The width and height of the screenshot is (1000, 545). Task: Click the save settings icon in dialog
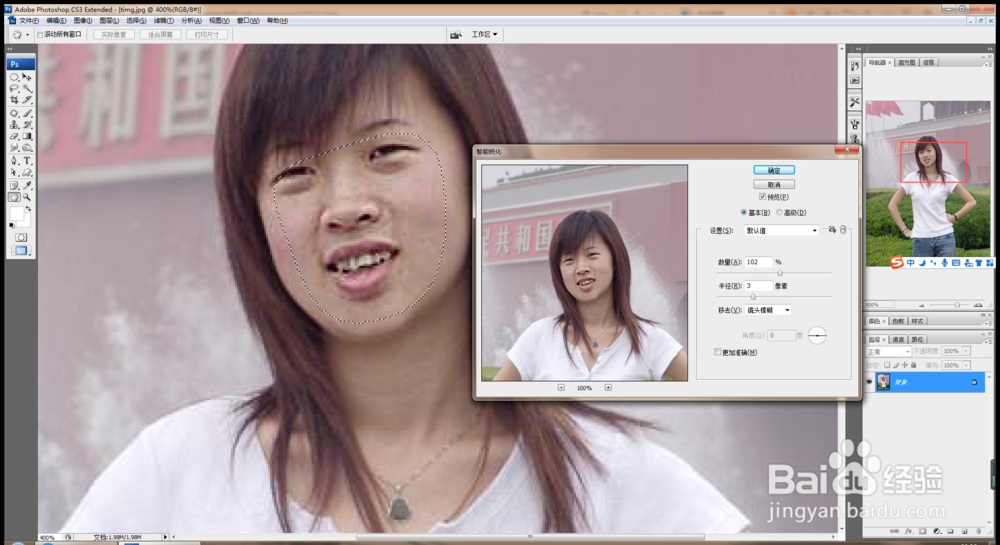tap(832, 229)
